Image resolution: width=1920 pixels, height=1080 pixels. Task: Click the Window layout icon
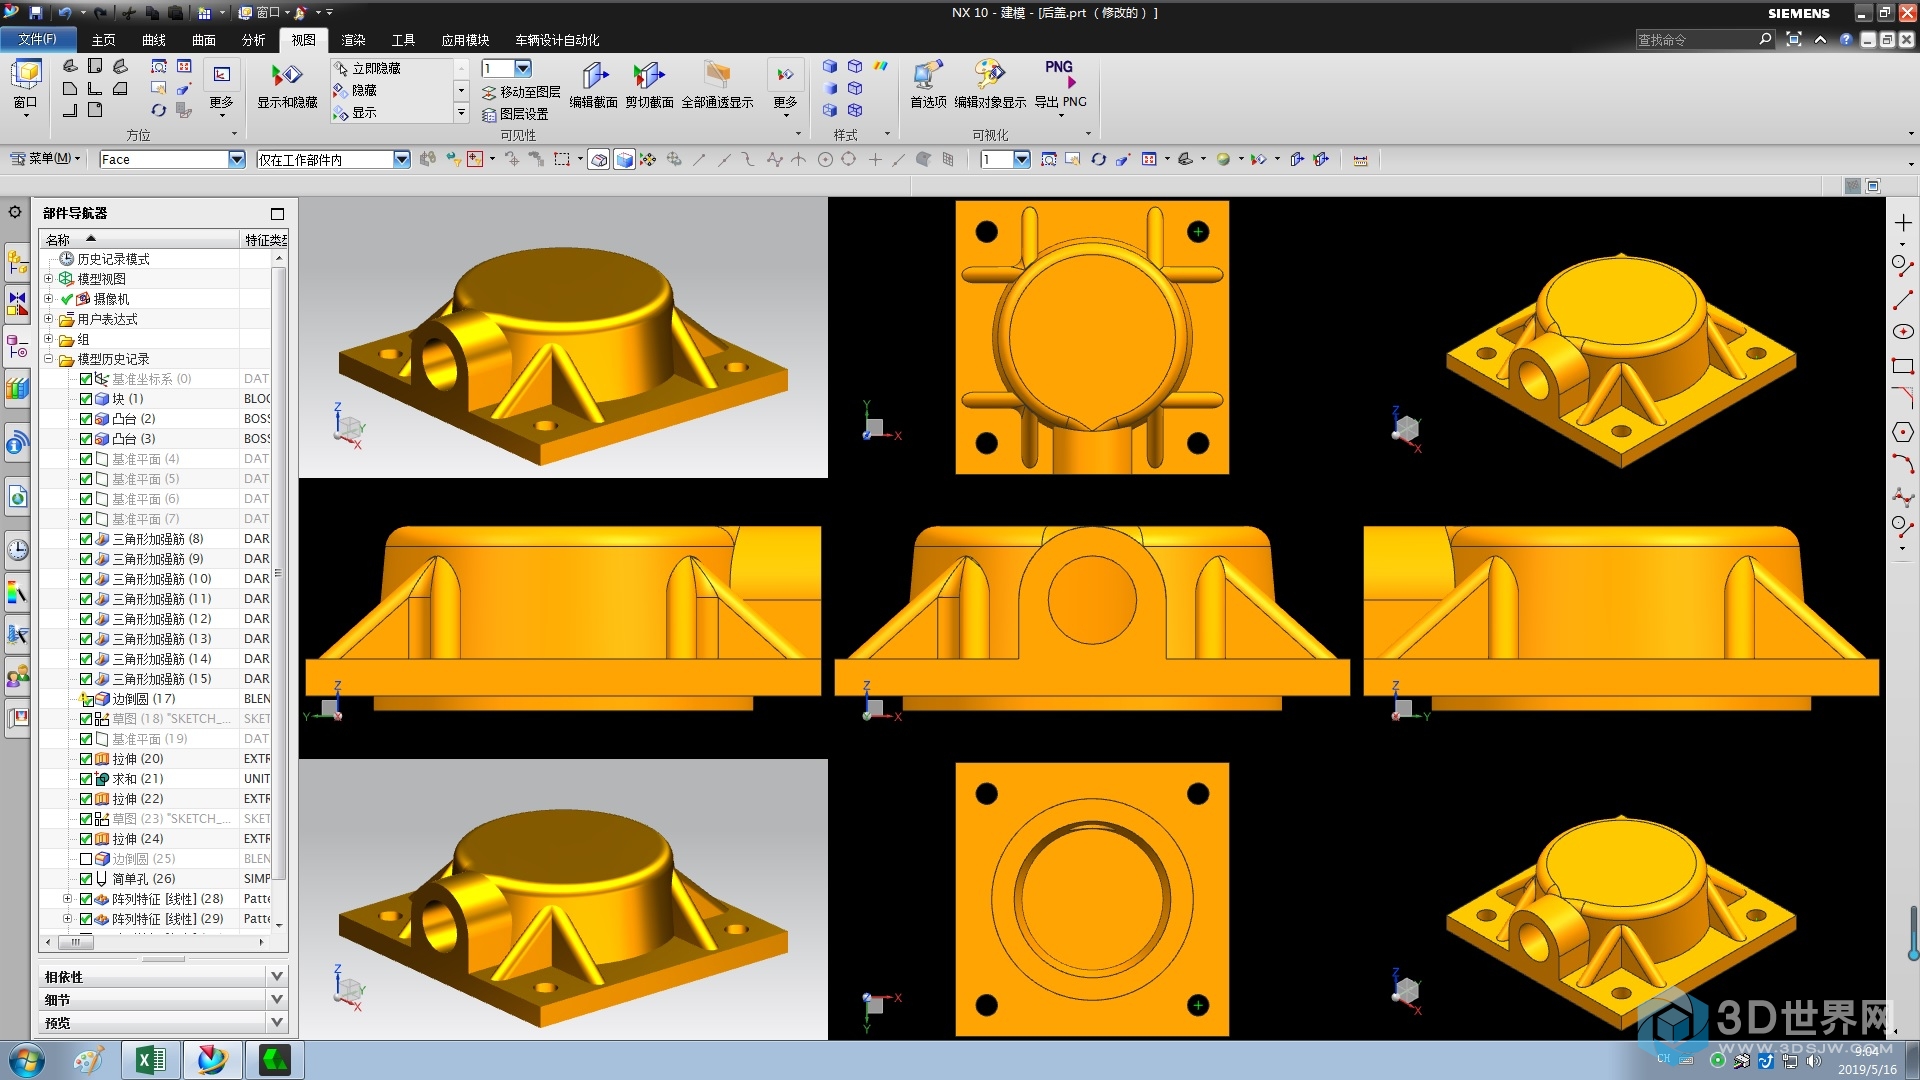(25, 74)
